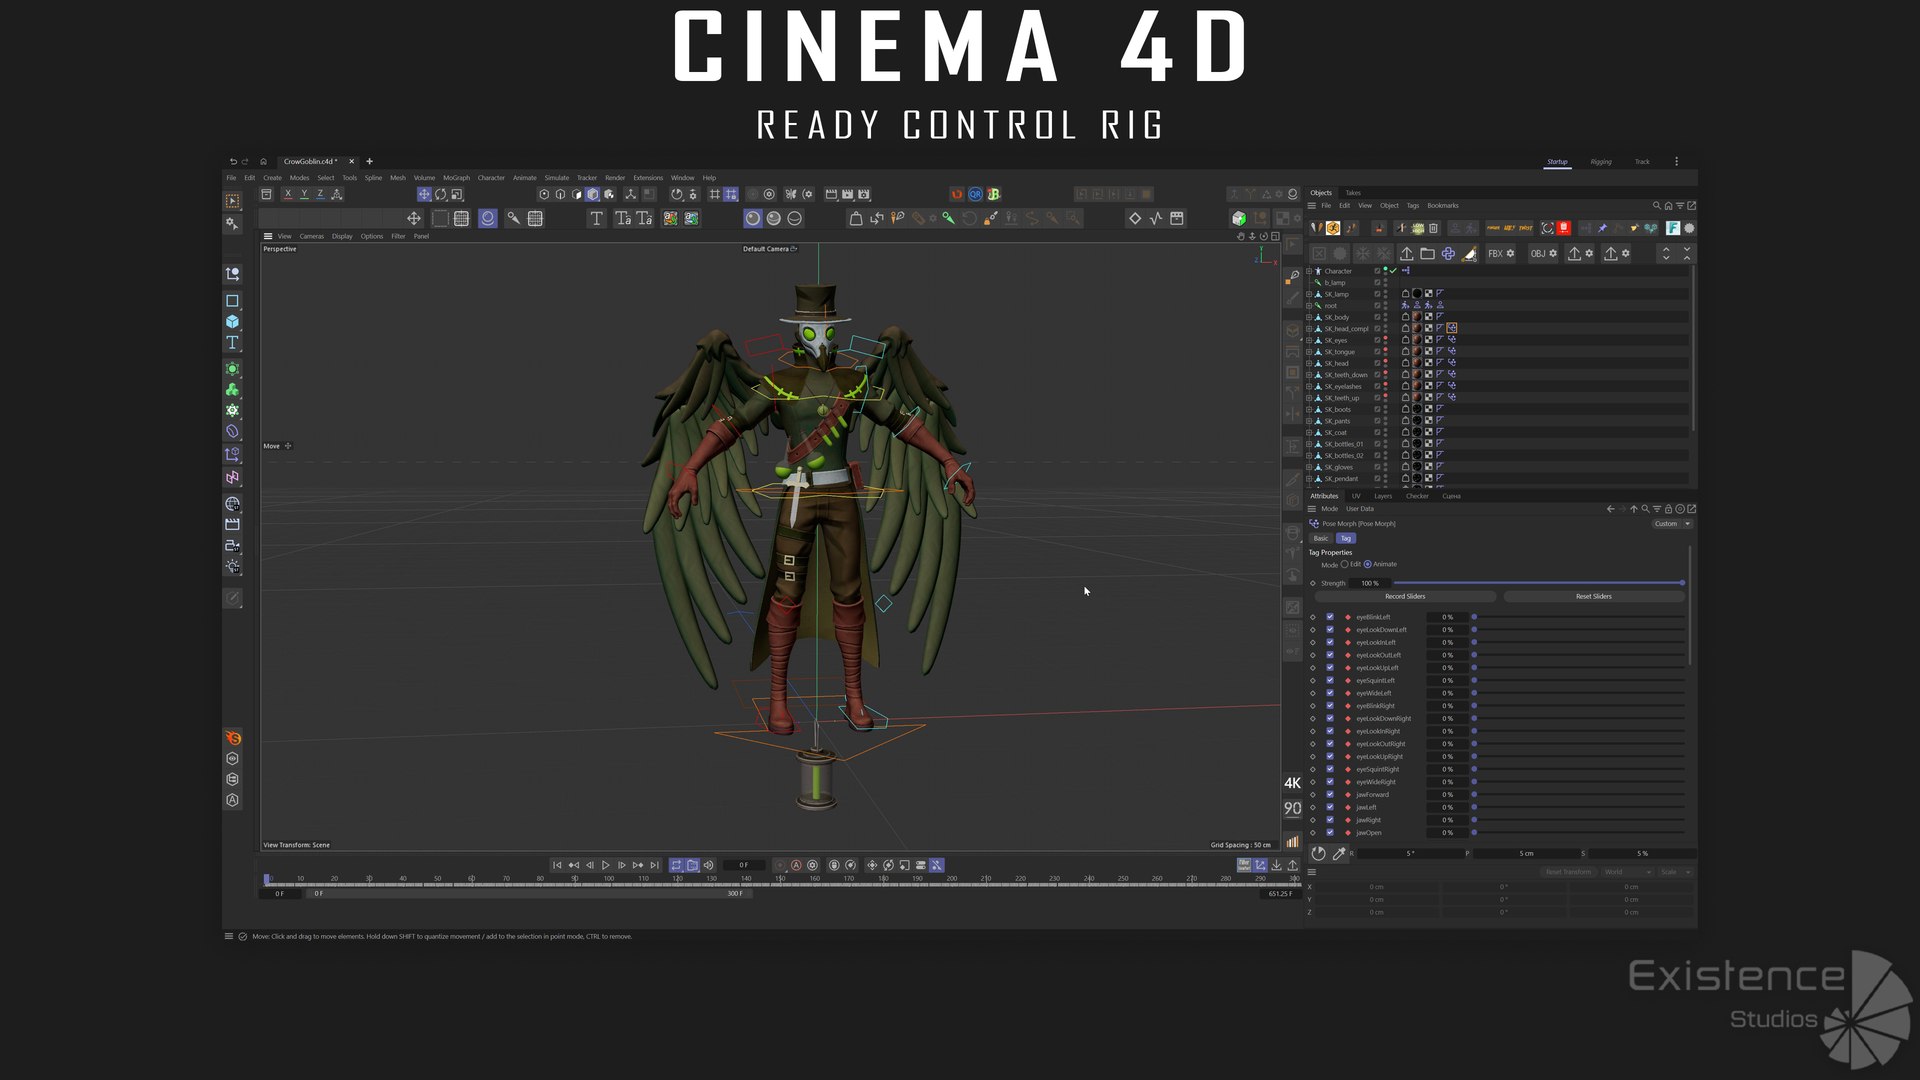This screenshot has height=1080, width=1920.
Task: Expand the SK_body object in tree
Action: [x=1309, y=317]
